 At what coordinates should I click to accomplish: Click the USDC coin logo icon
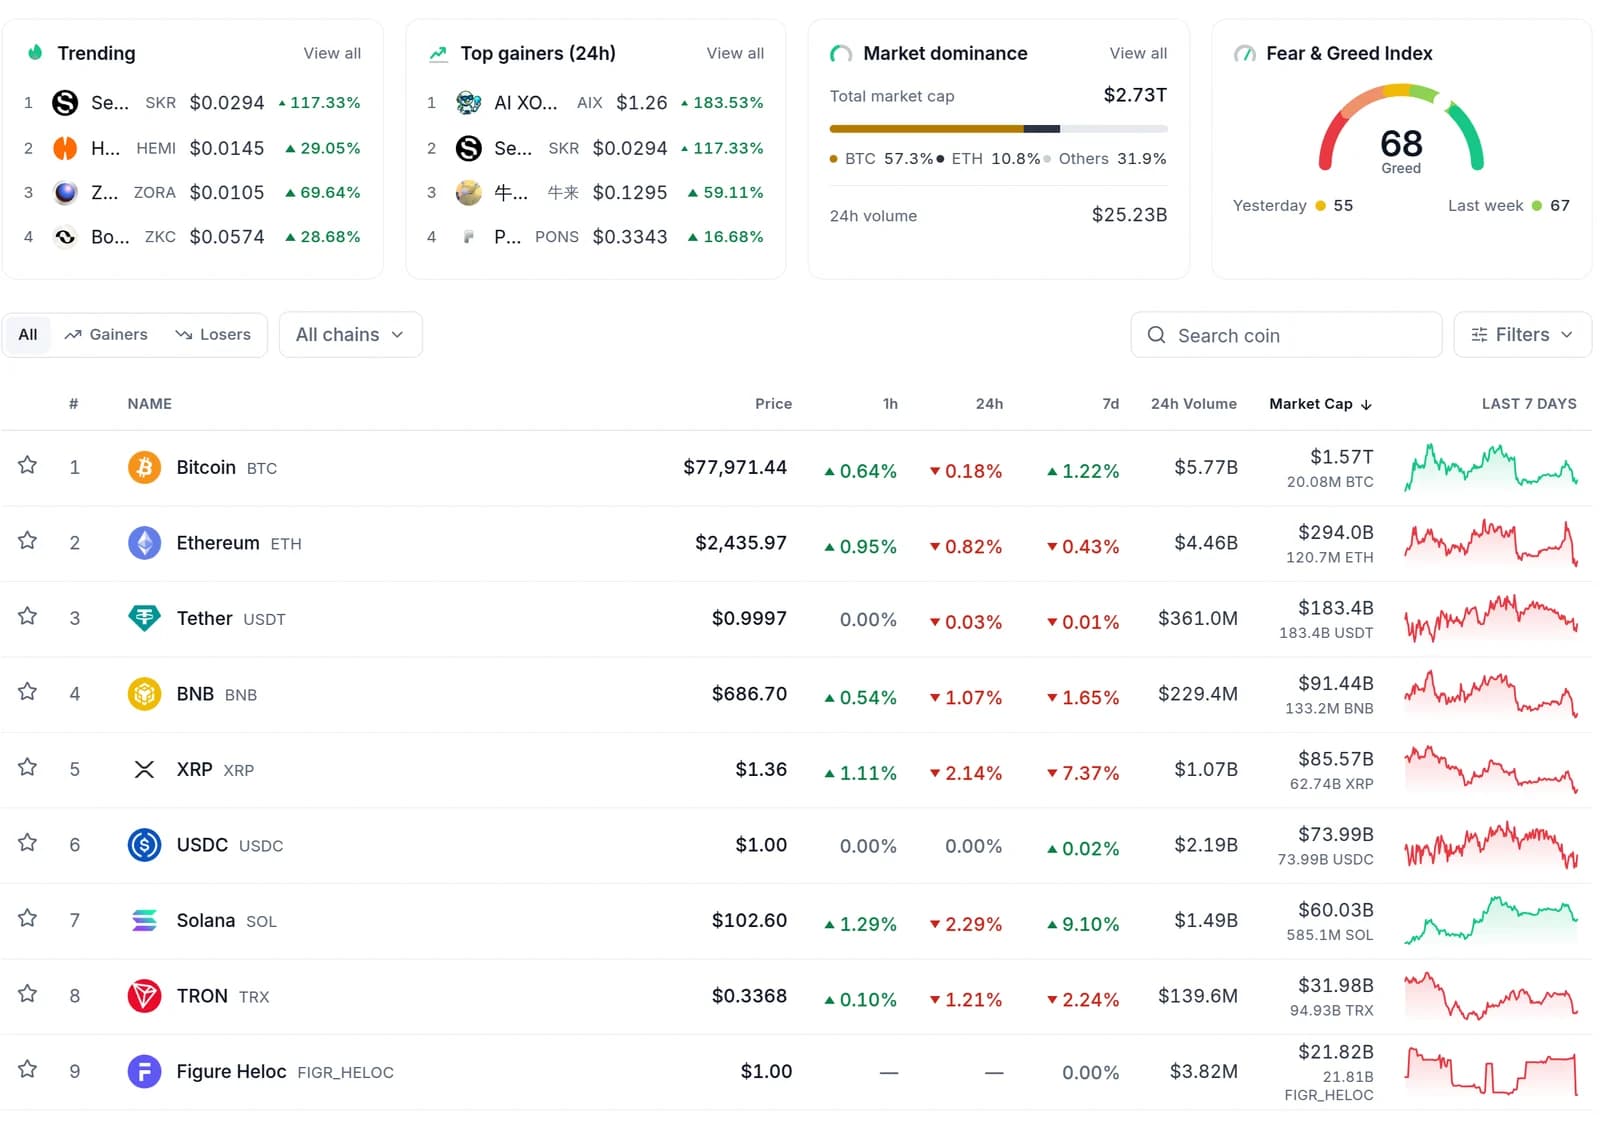point(144,845)
